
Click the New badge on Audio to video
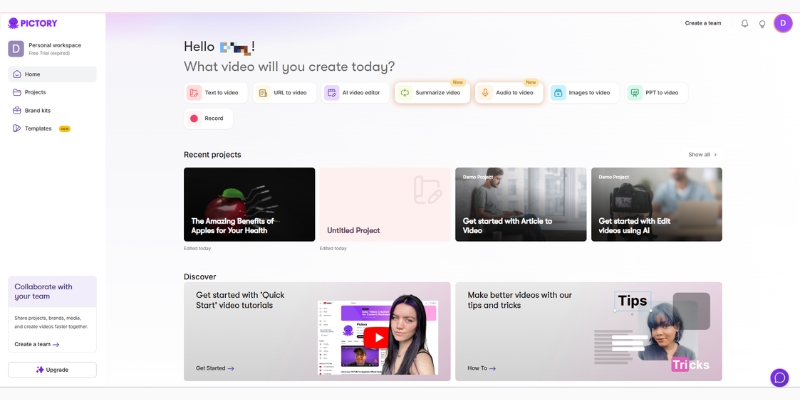(x=531, y=82)
